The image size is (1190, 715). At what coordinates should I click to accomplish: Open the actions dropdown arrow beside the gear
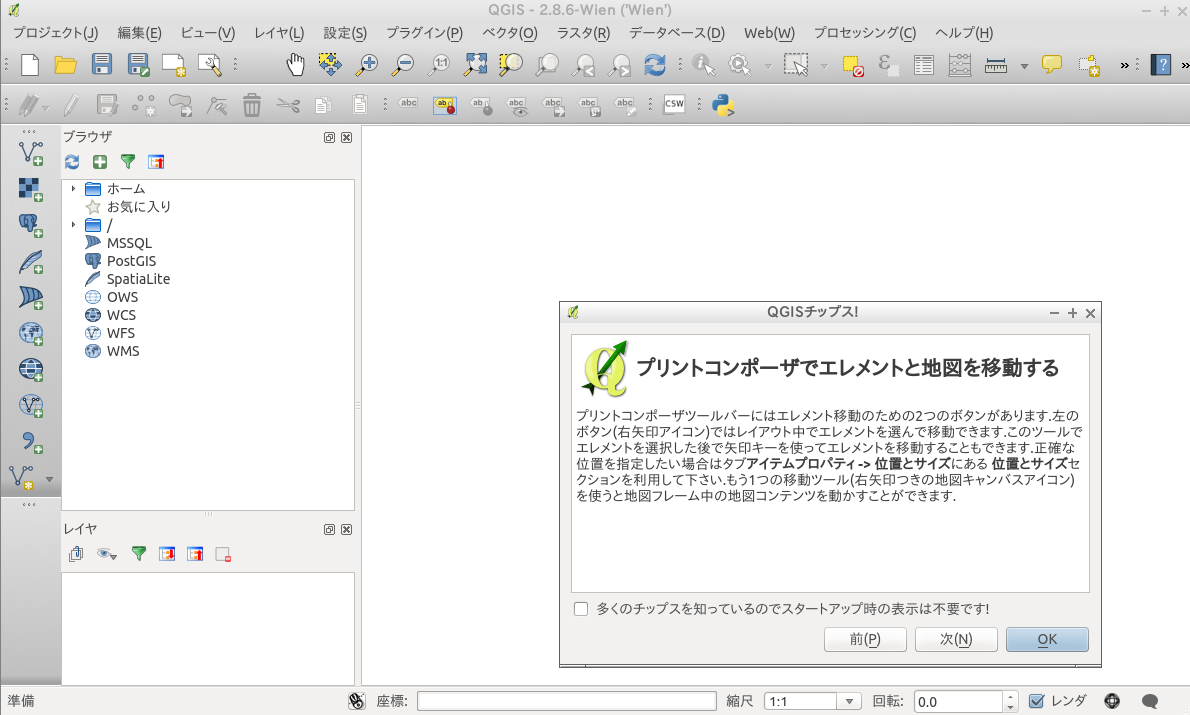tap(768, 66)
